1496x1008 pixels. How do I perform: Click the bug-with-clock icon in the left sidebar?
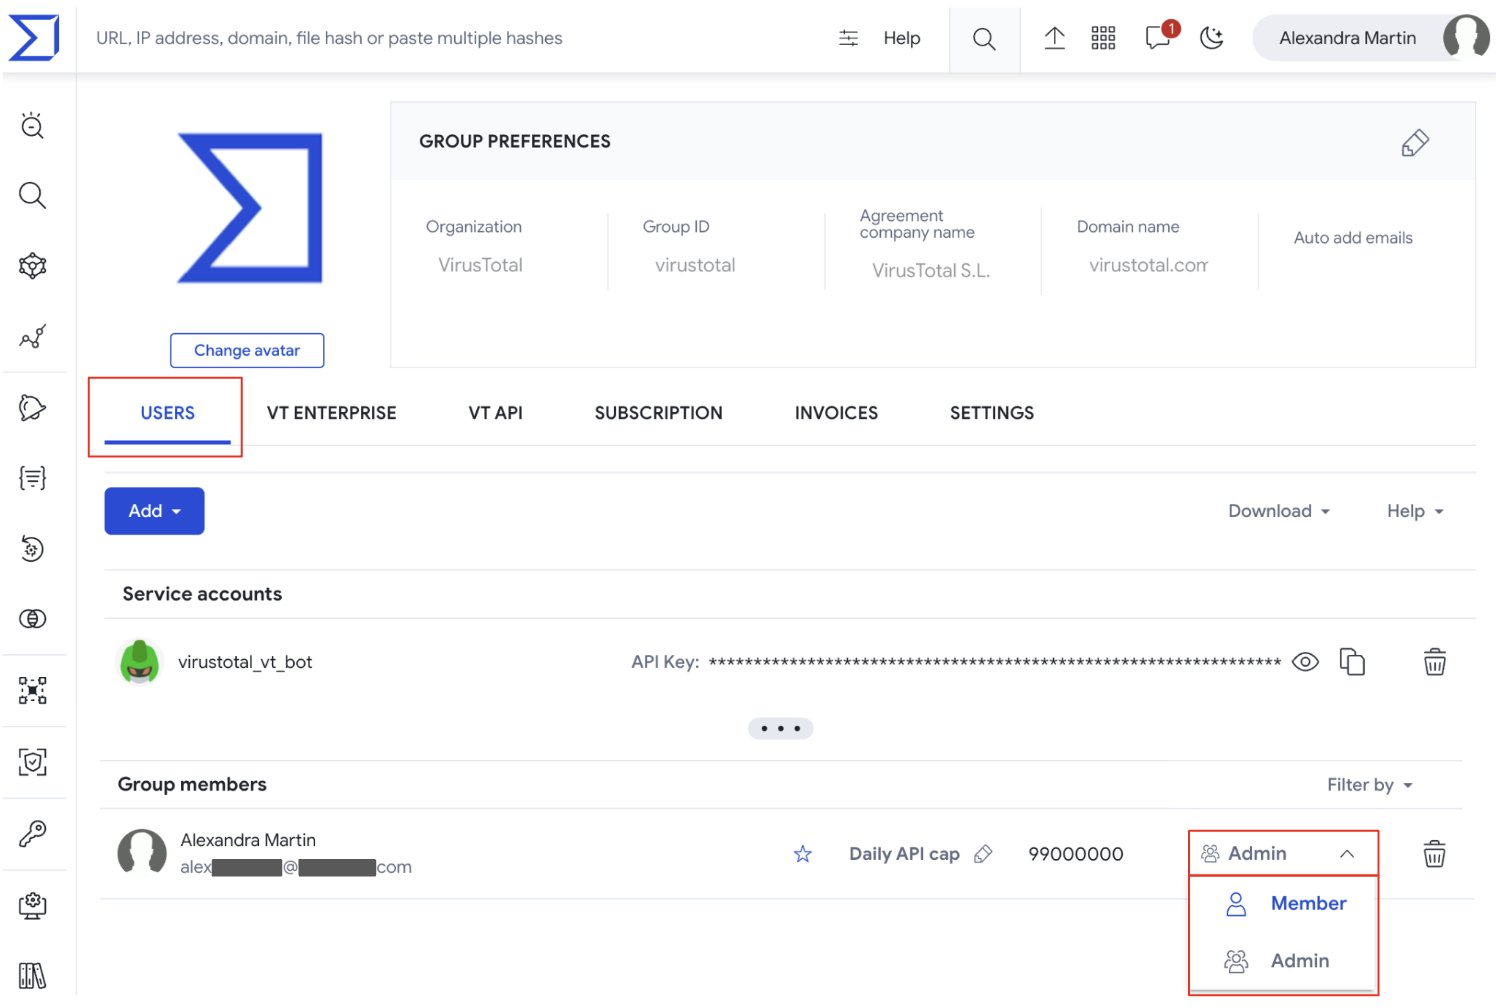pyautogui.click(x=33, y=125)
